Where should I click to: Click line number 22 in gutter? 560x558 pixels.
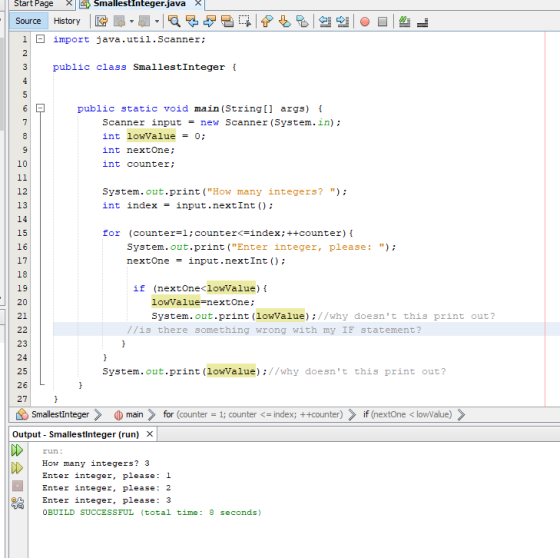coord(22,330)
